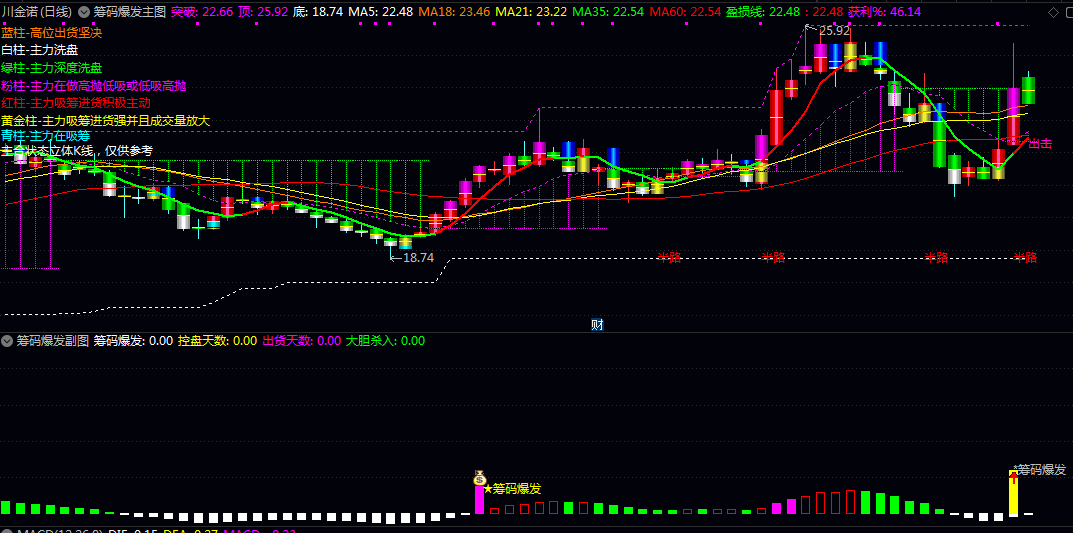Click the 出击 signal label
The width and height of the screenshot is (1073, 533).
tap(1039, 144)
